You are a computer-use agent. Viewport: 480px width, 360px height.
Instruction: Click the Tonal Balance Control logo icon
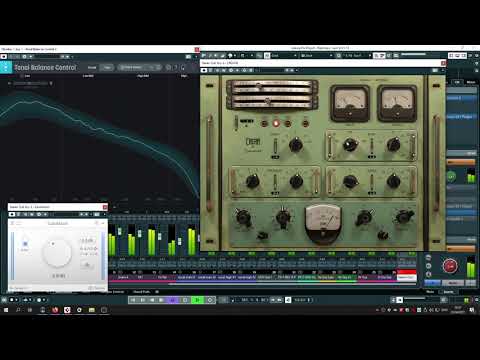[6, 67]
